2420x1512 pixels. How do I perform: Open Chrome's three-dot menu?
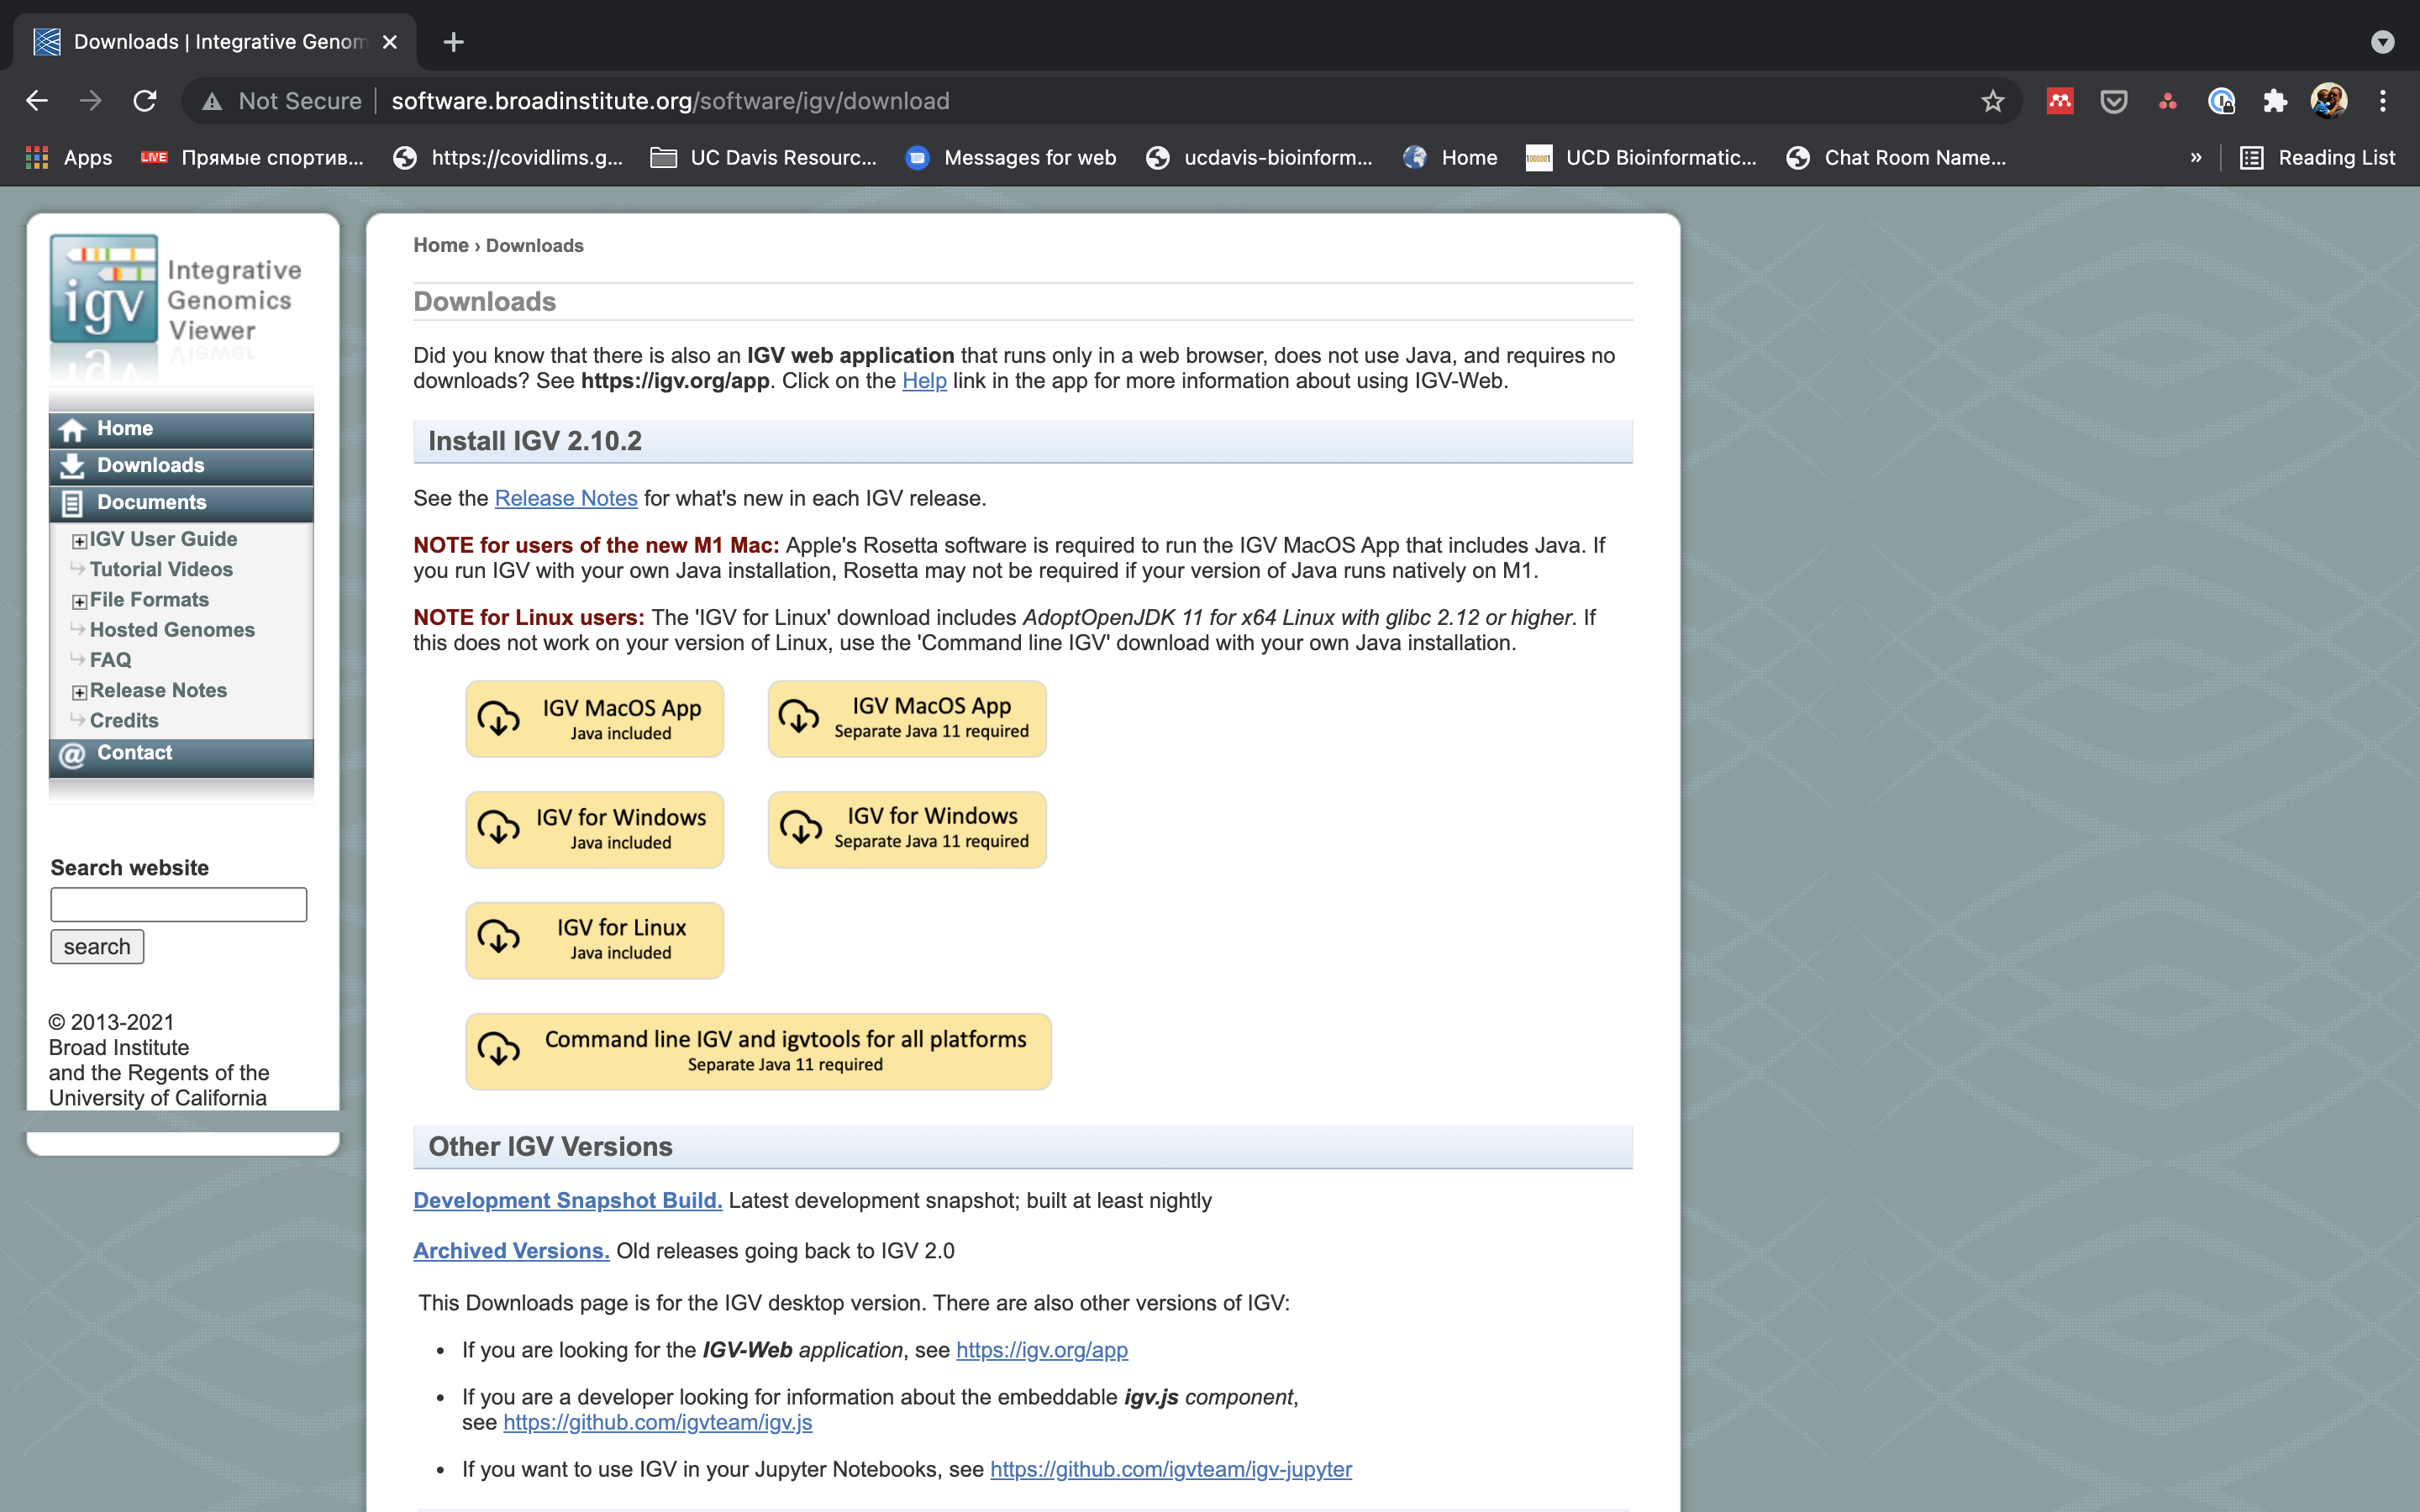[2382, 101]
